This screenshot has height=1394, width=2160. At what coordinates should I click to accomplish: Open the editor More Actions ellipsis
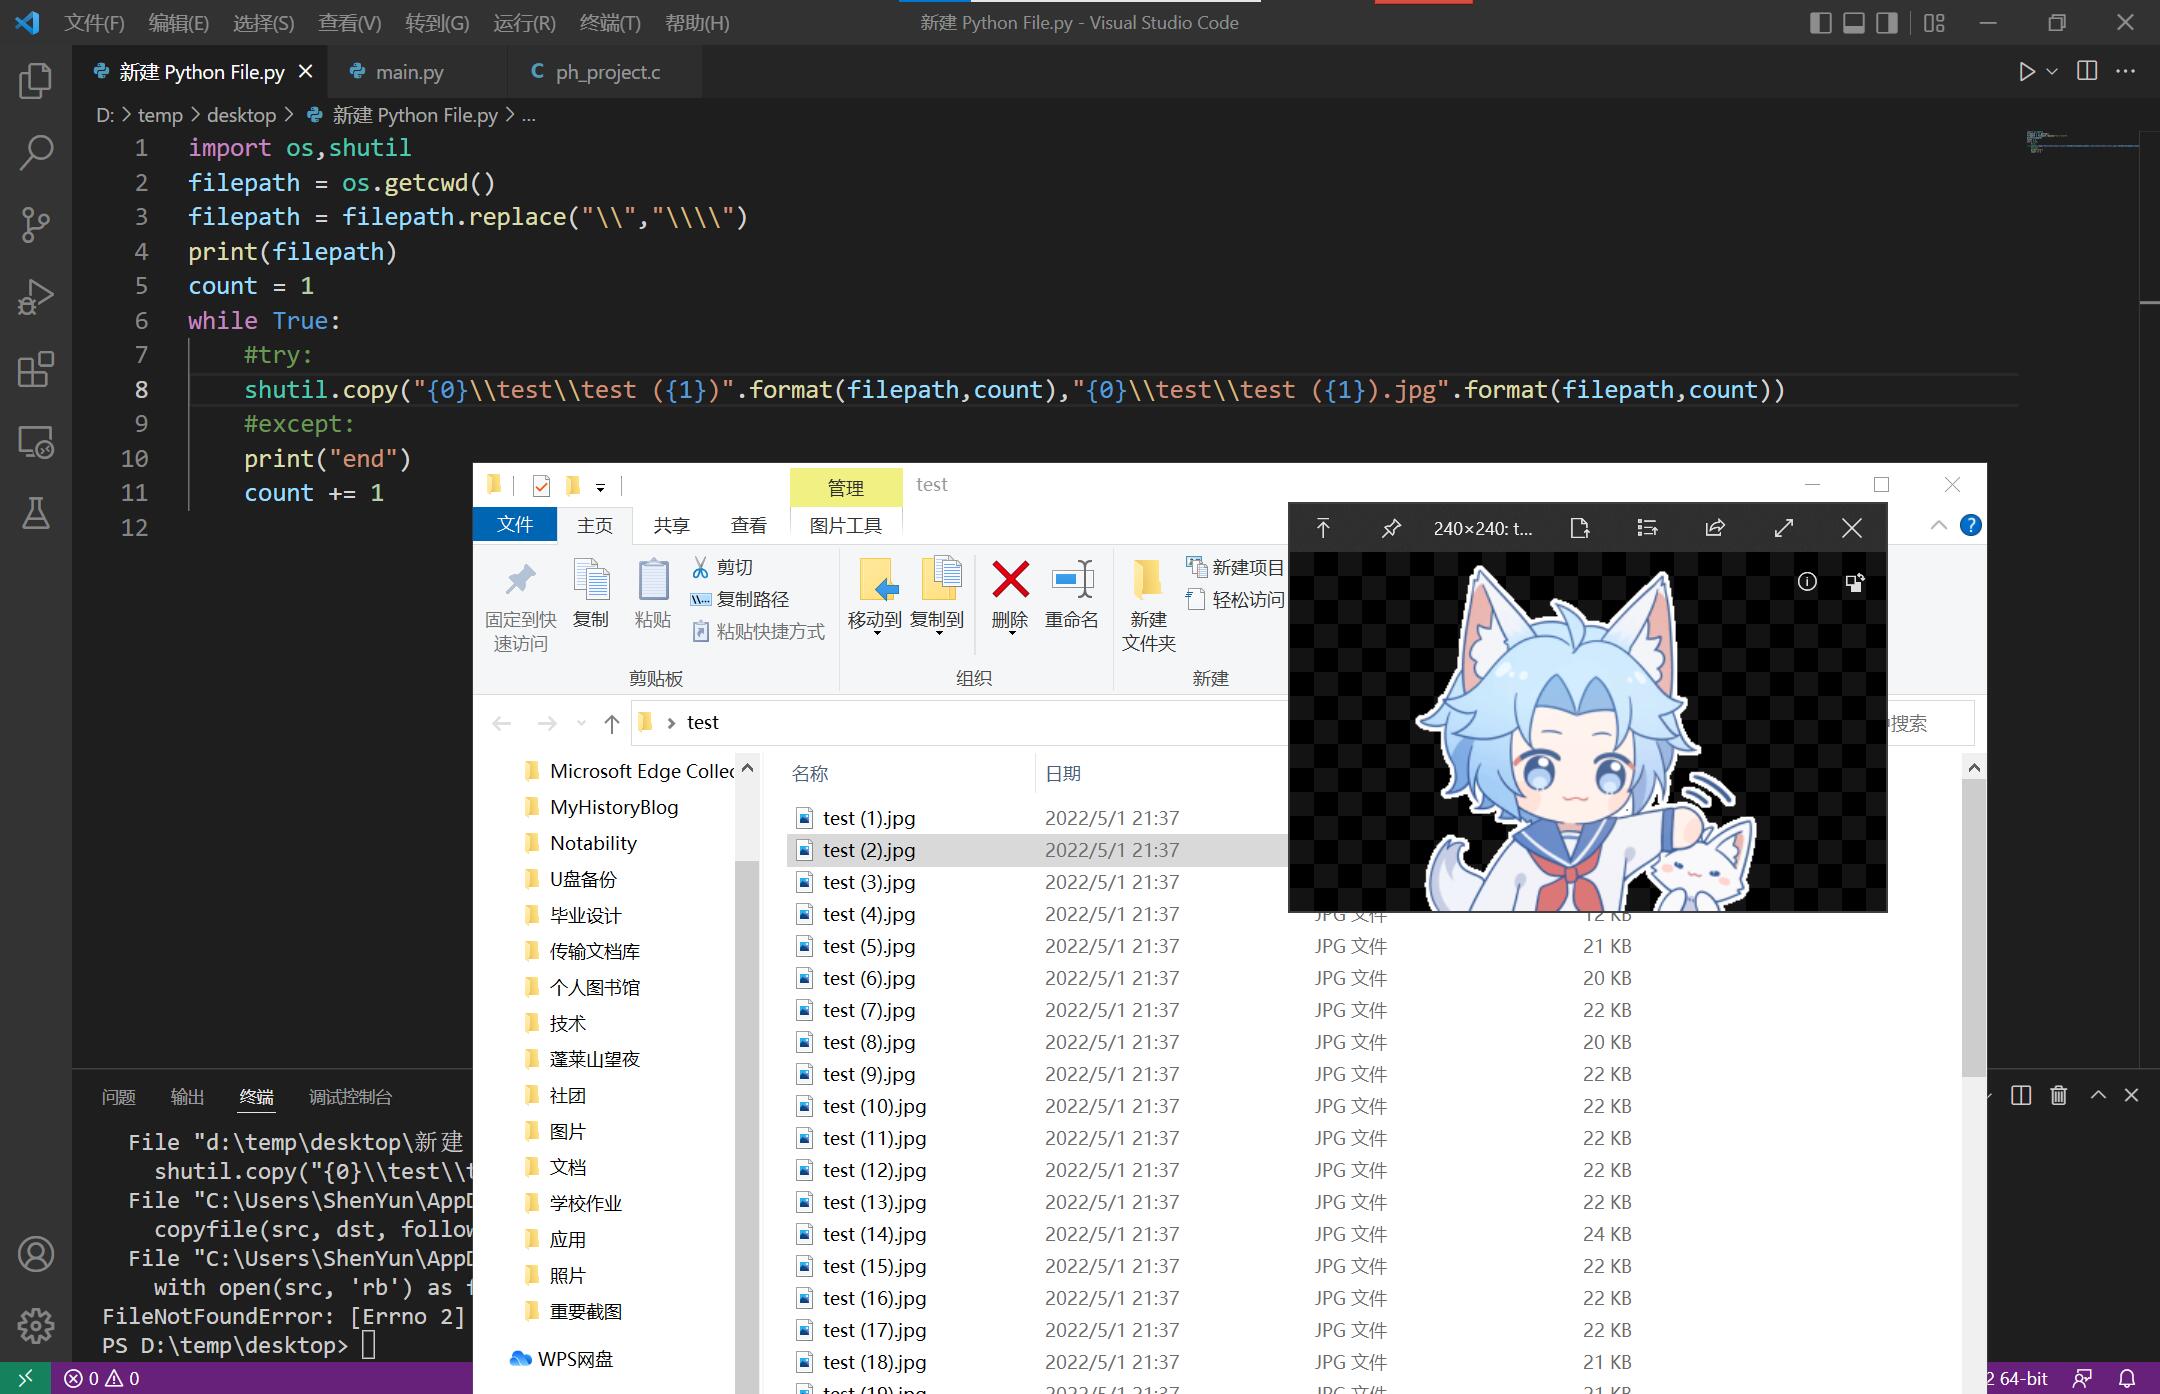[x=2126, y=71]
